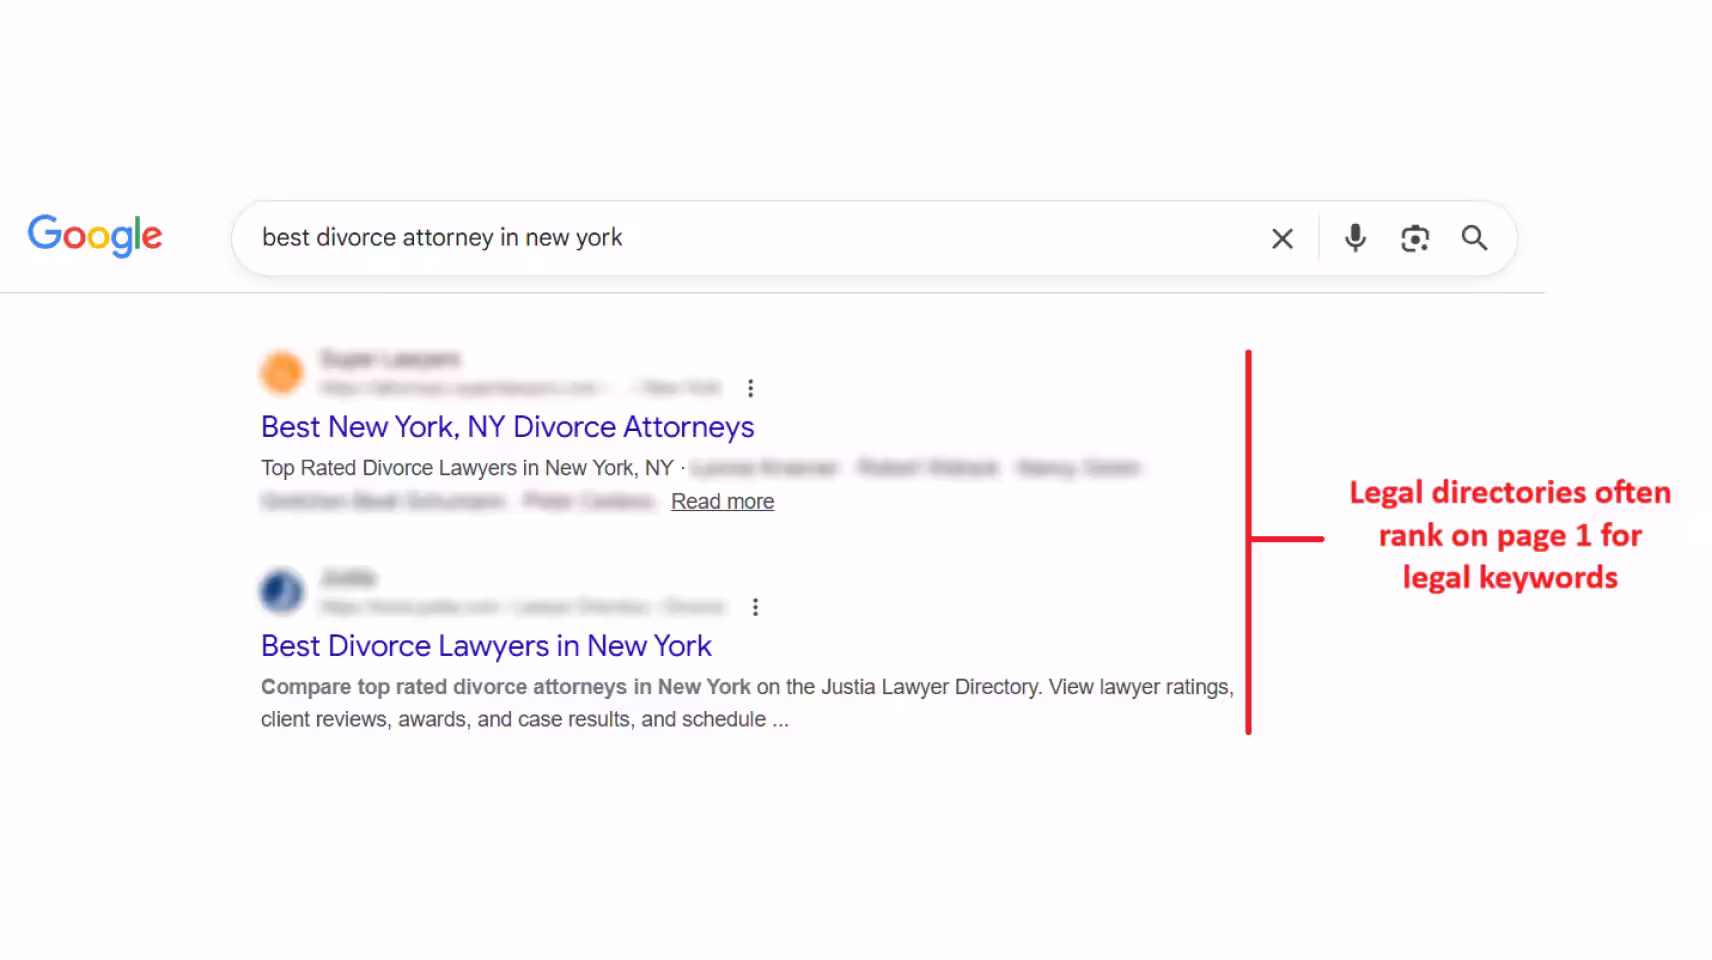This screenshot has height=960, width=1712.
Task: Submit search with the magnifying glass icon
Action: click(x=1474, y=238)
